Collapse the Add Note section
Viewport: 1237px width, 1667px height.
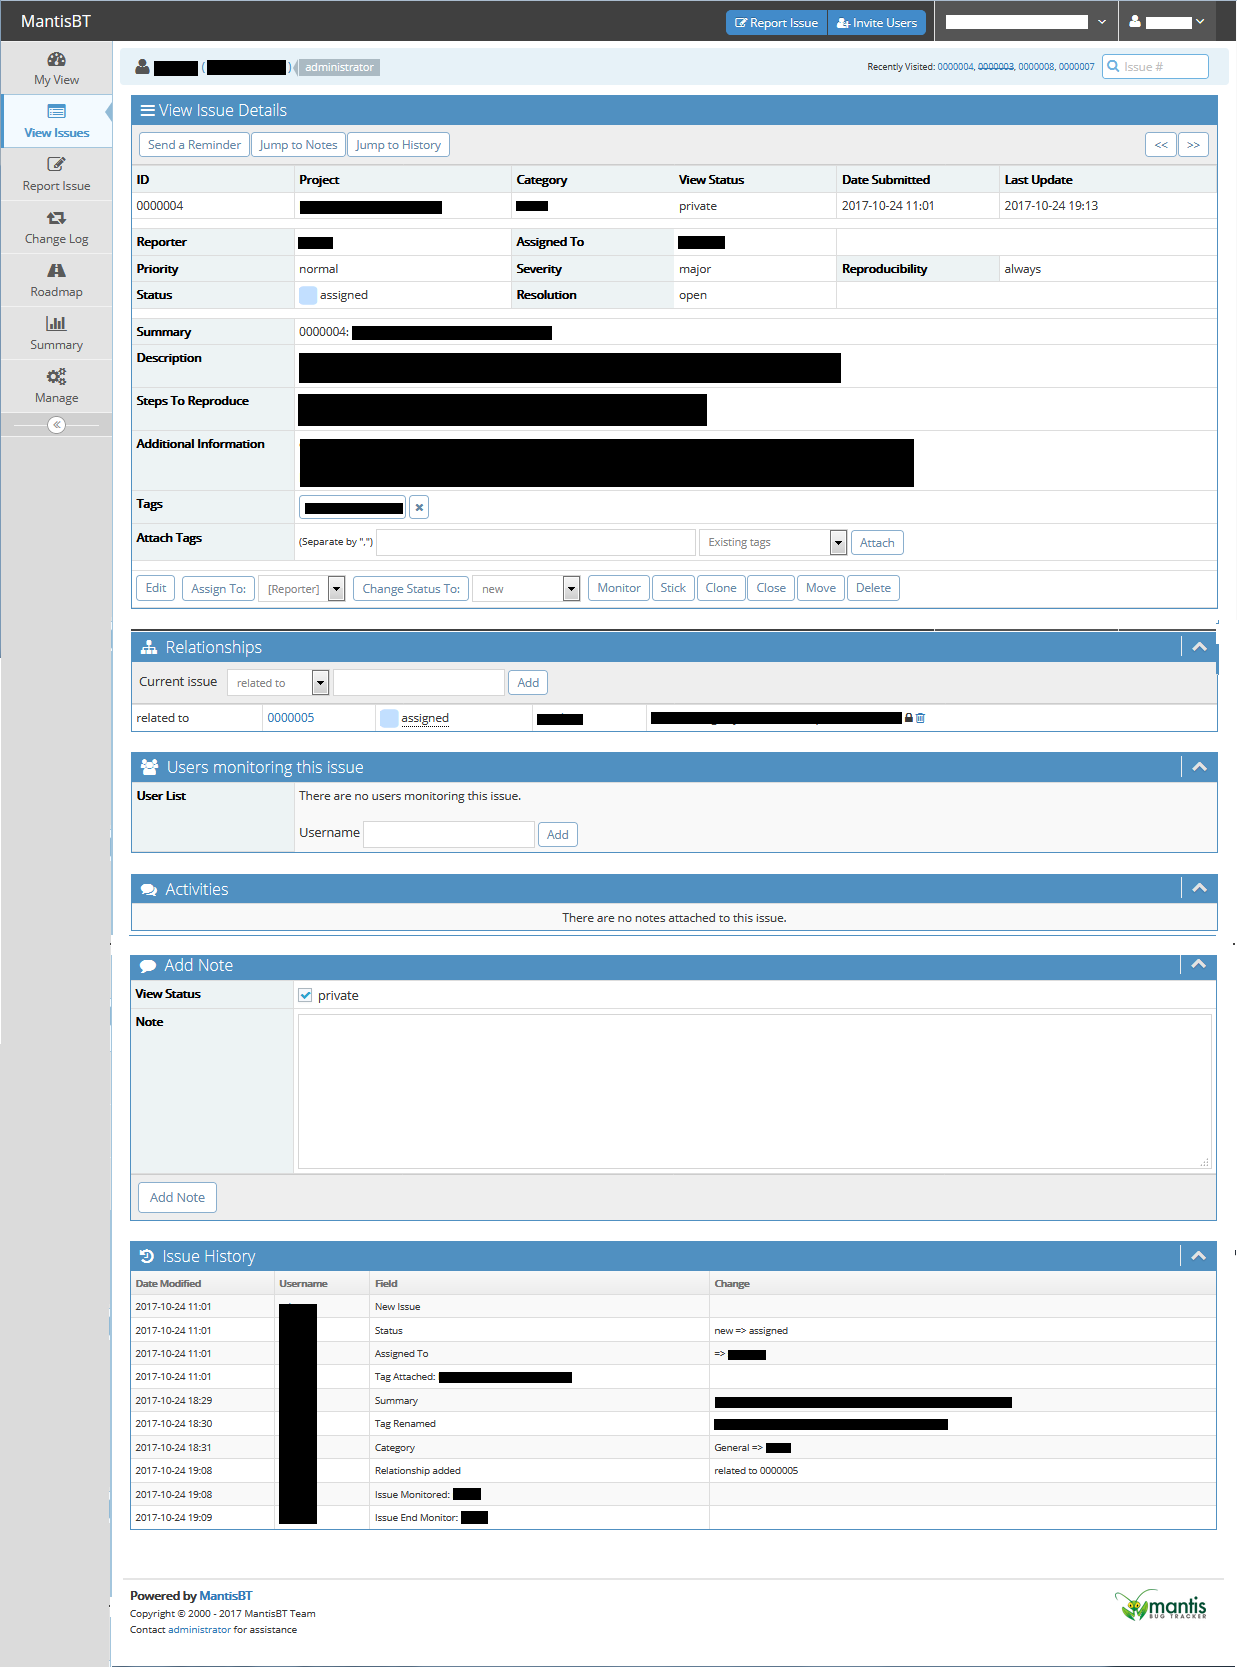click(1199, 964)
